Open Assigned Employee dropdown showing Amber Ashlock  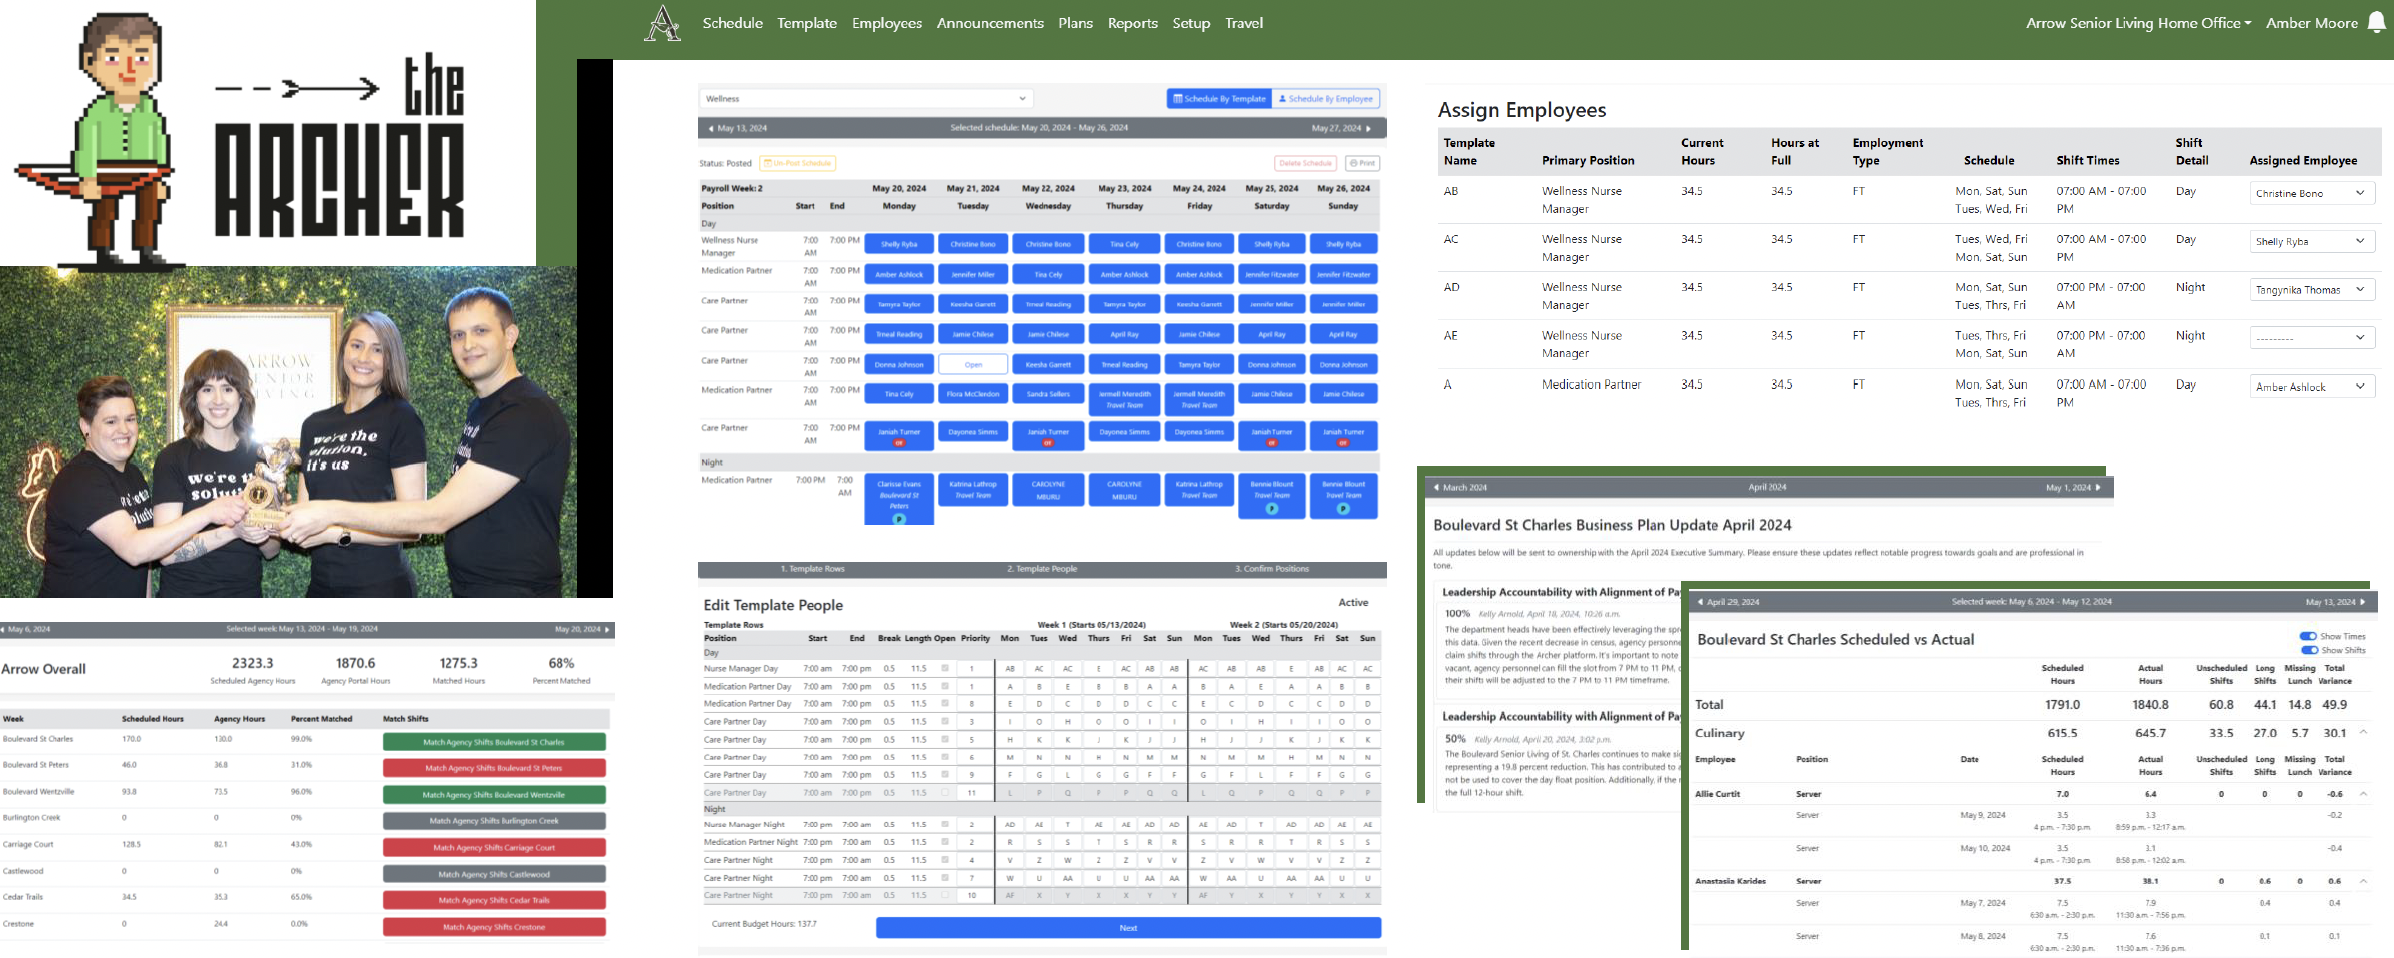tap(2312, 387)
